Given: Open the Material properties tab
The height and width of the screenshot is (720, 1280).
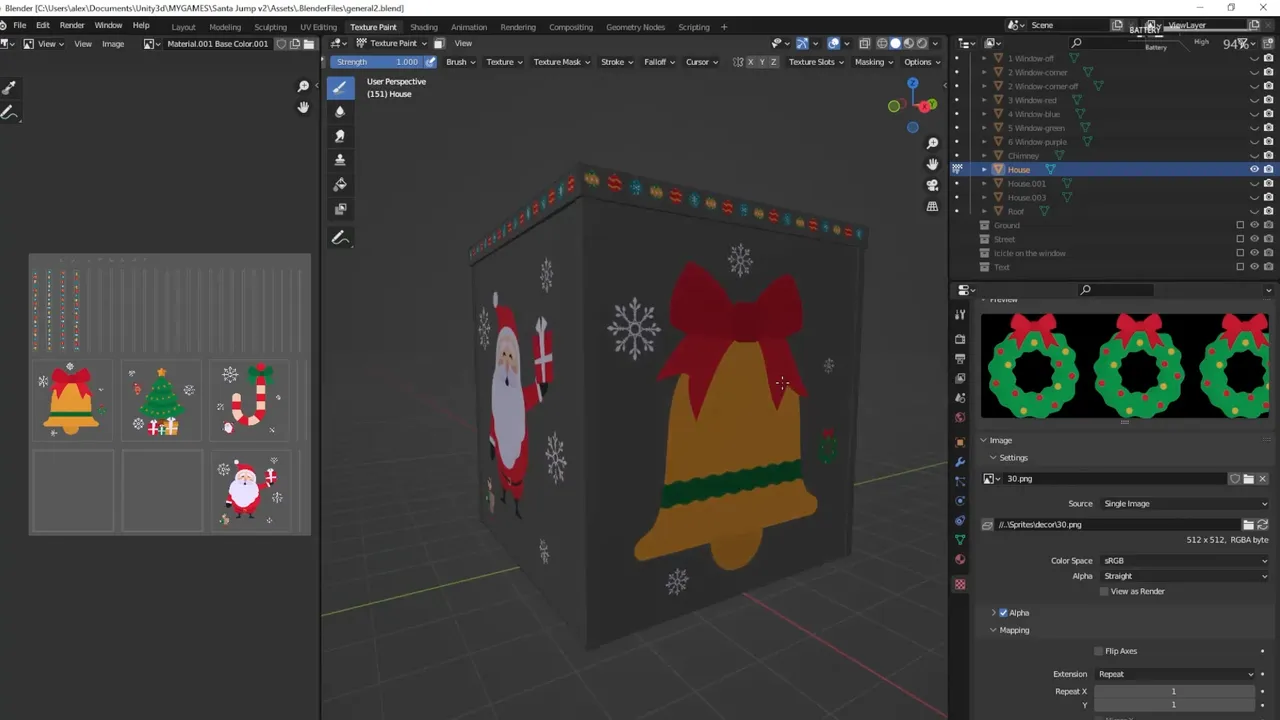Looking at the screenshot, I should coord(960,560).
